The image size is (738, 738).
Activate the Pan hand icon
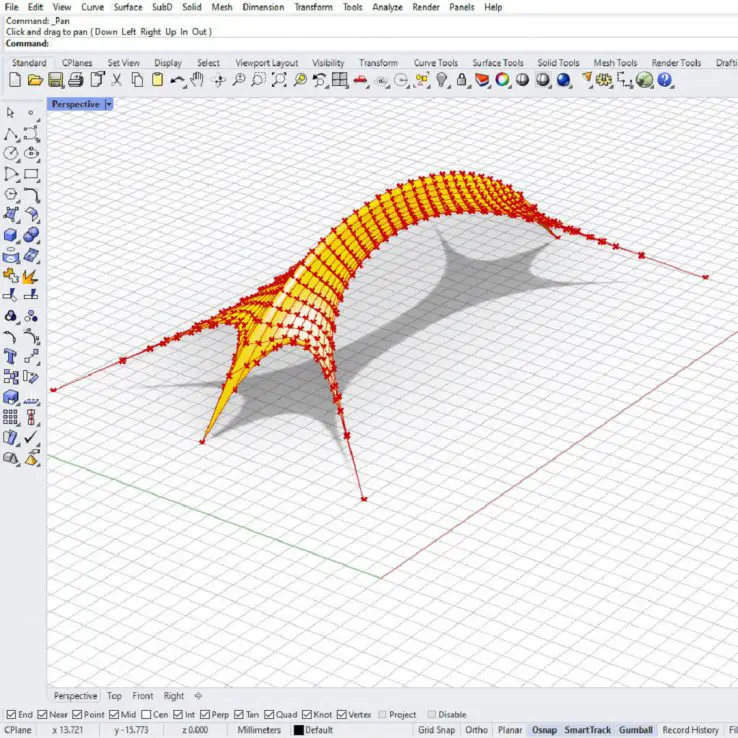tap(198, 80)
